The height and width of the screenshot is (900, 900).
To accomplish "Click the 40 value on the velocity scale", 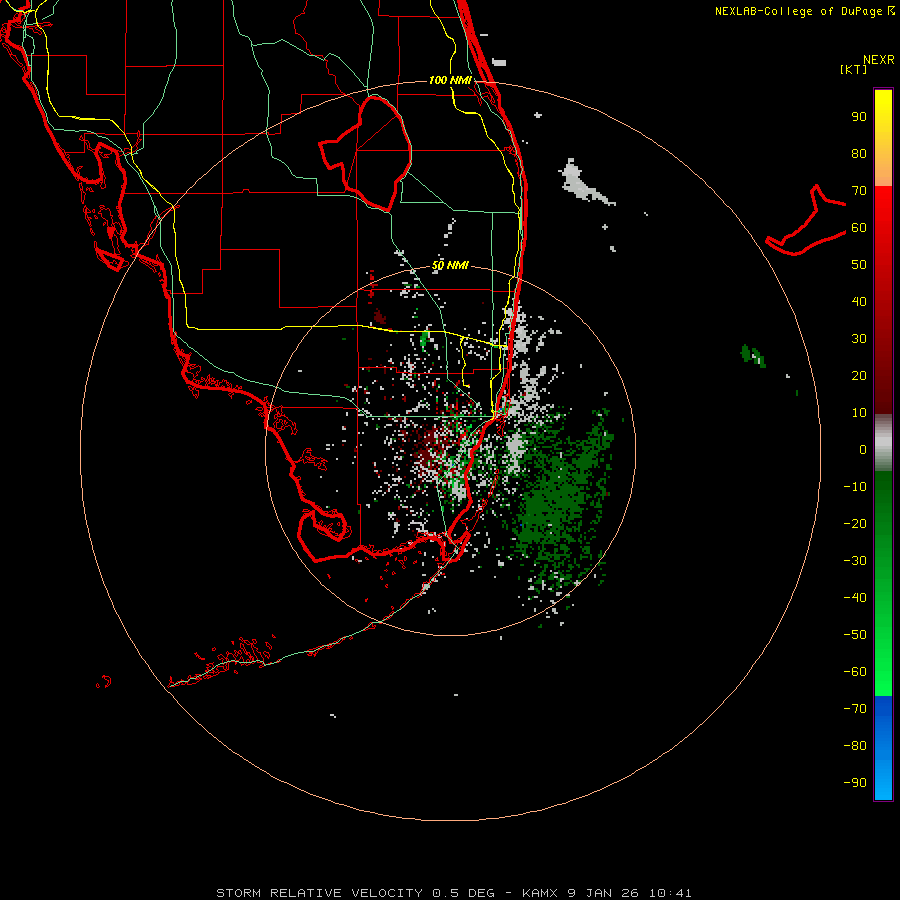I will click(859, 301).
